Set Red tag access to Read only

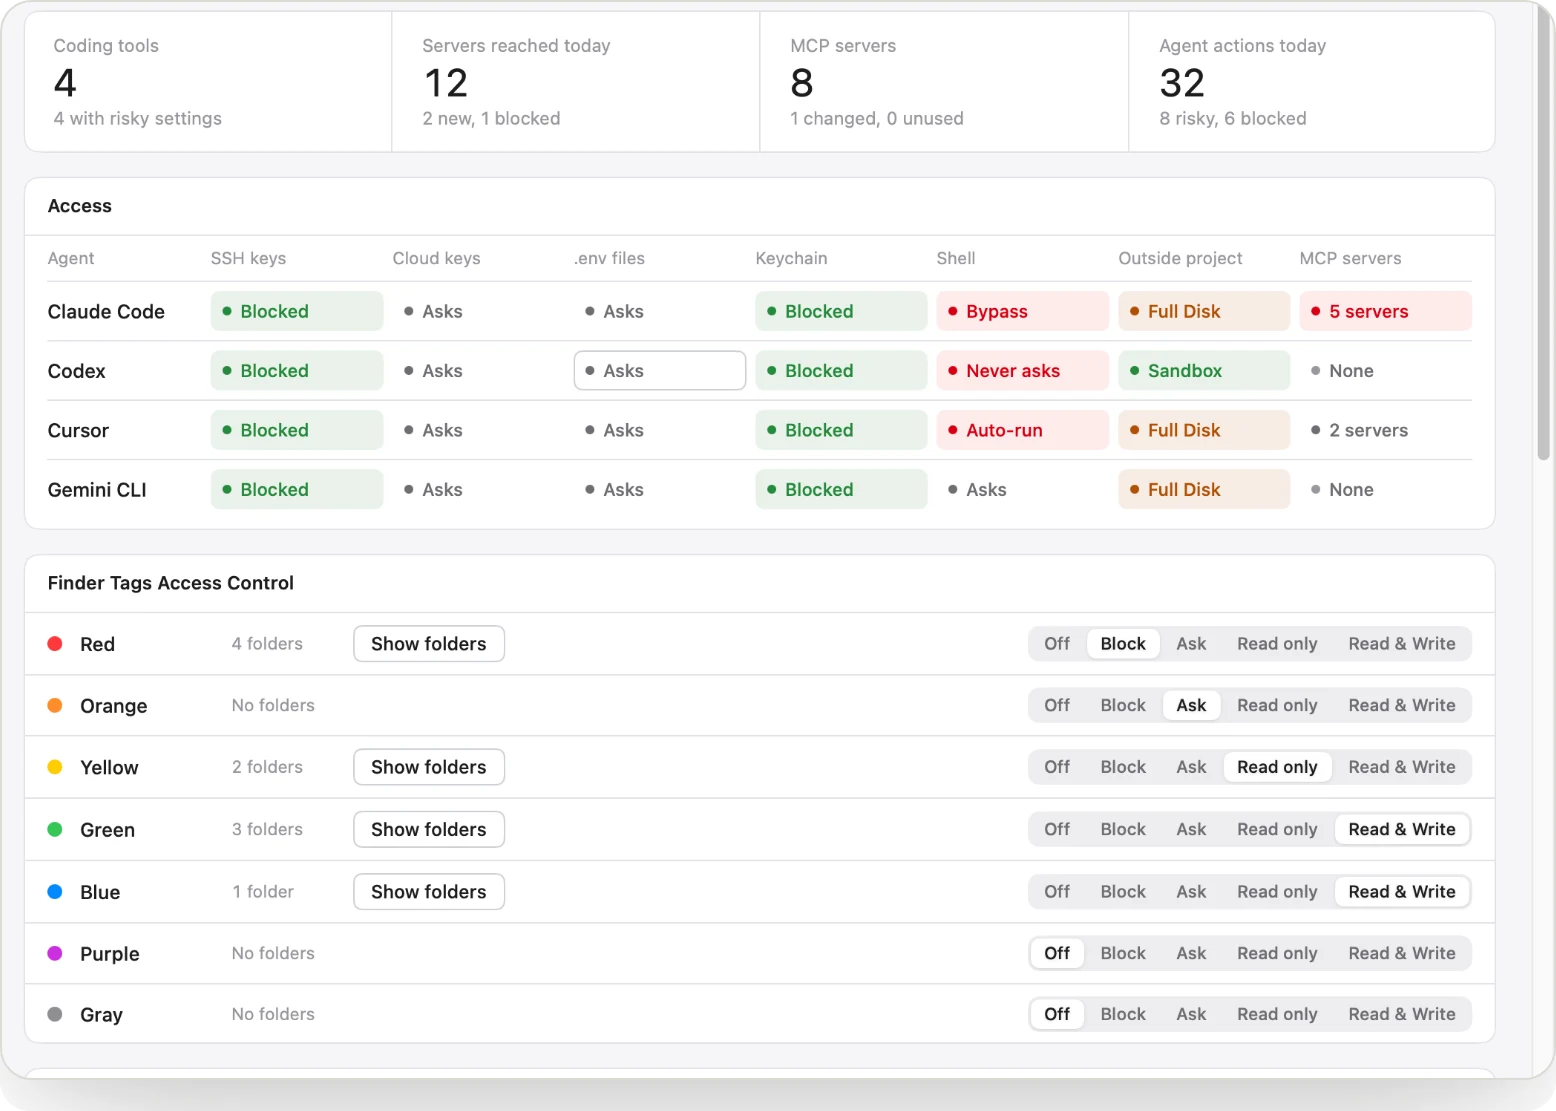click(1277, 644)
